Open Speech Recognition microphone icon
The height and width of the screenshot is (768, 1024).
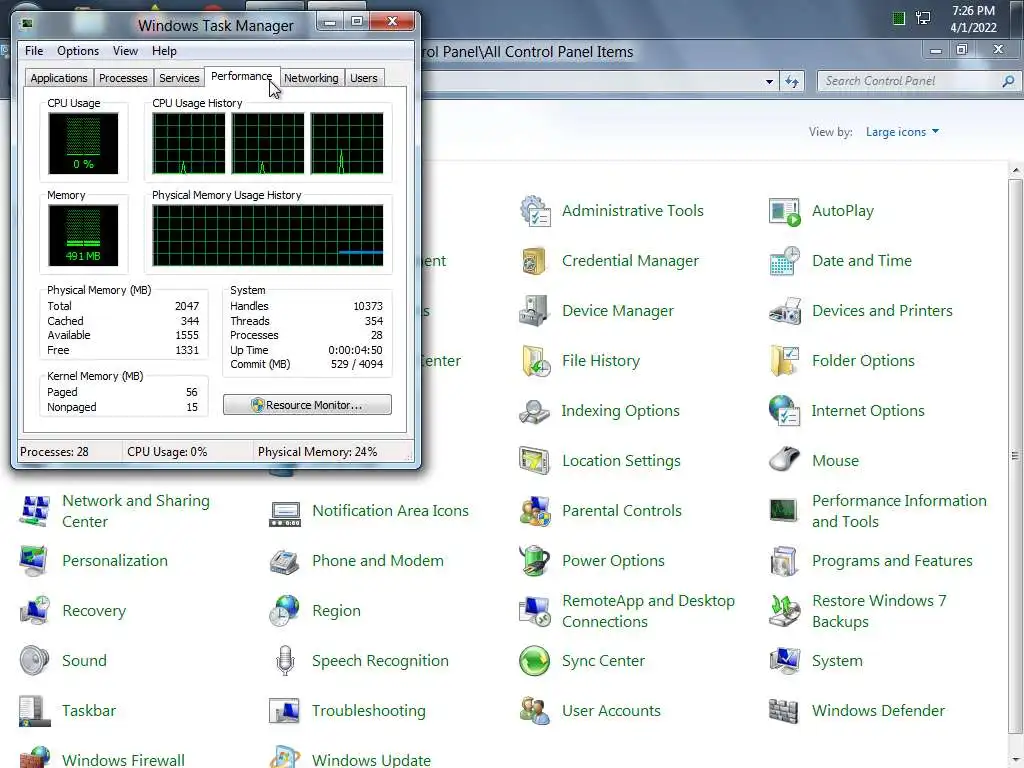[285, 660]
